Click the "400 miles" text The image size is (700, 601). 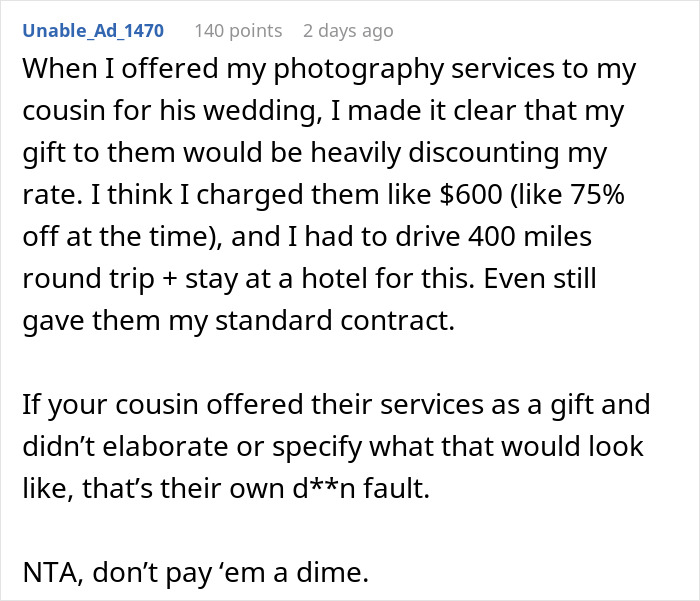[529, 236]
